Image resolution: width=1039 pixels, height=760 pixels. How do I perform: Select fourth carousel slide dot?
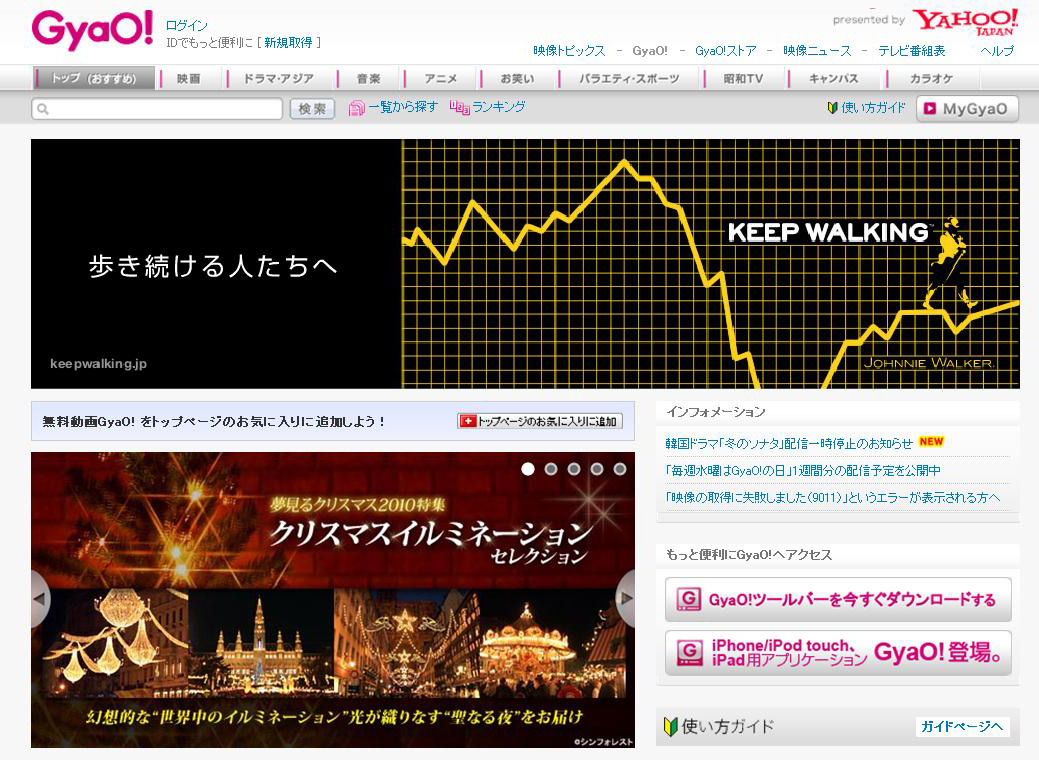(x=597, y=469)
